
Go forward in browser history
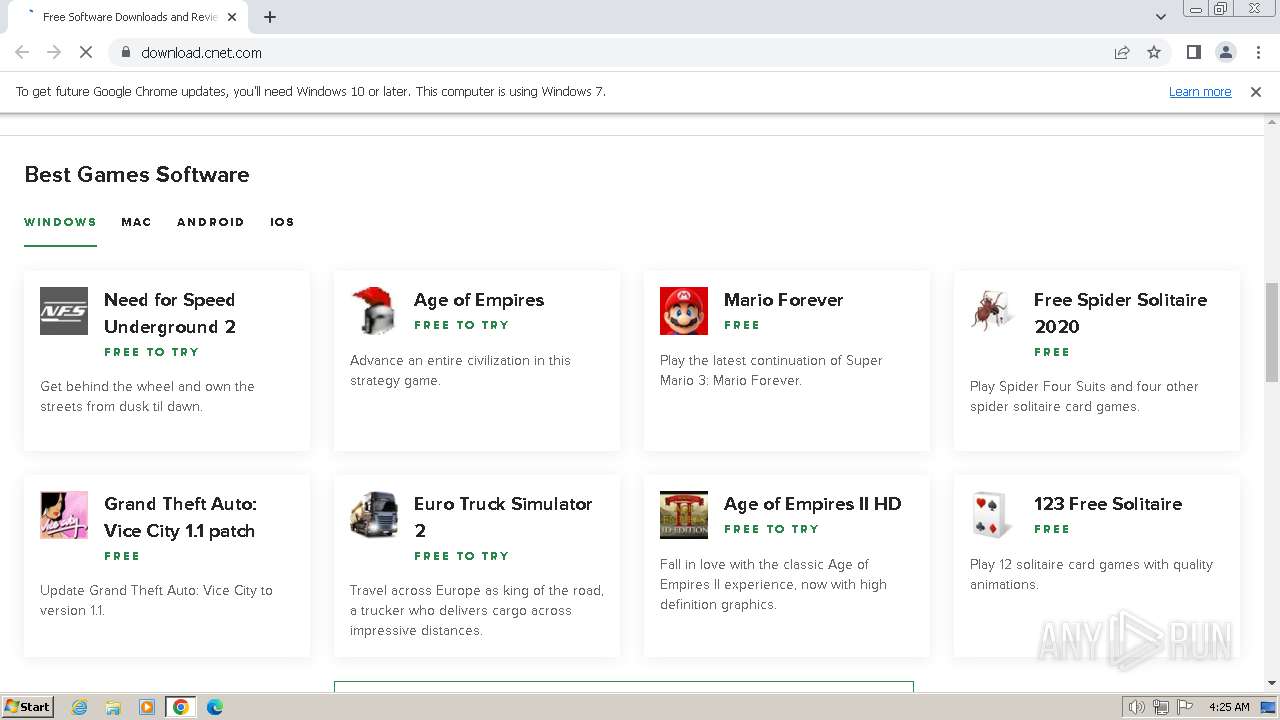(x=54, y=52)
